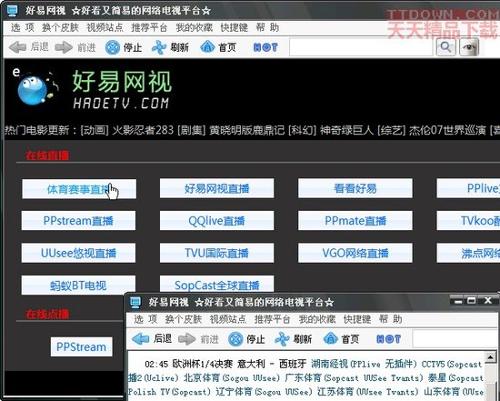Click 后退 arrow in the second window
This screenshot has height=401, width=500.
coord(141,339)
